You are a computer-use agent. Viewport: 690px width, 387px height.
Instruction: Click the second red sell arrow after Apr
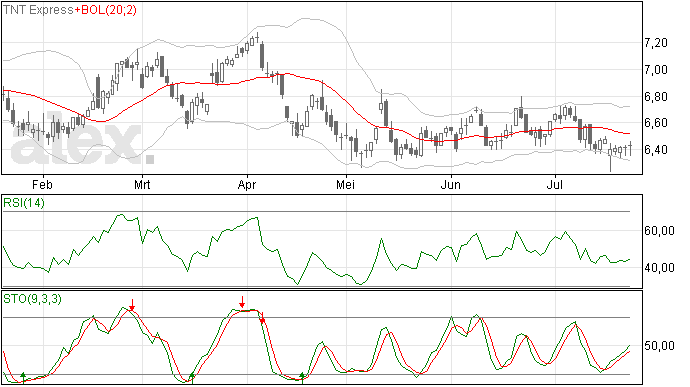(262, 318)
